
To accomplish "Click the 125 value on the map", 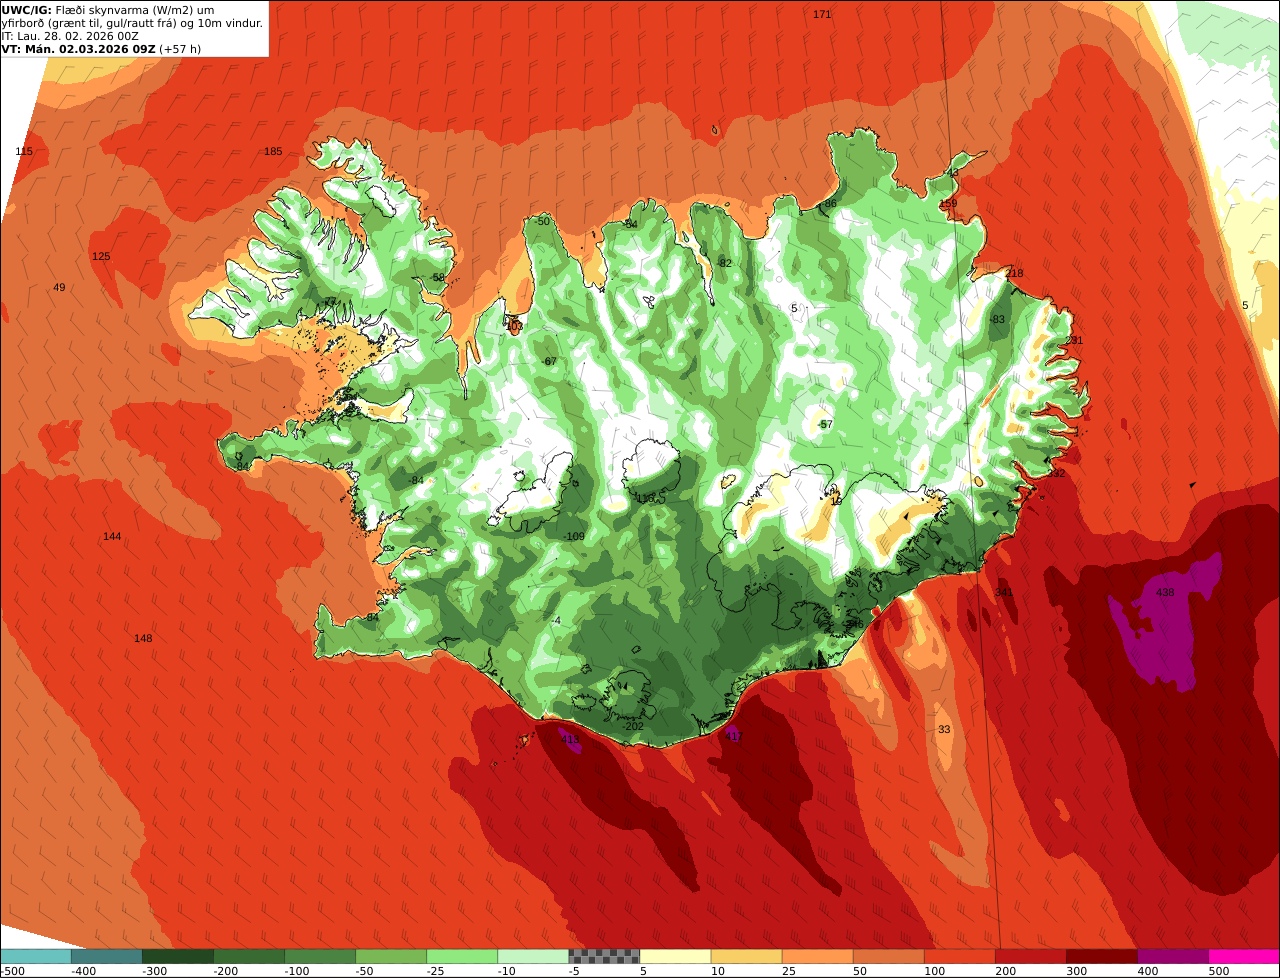I will click(x=101, y=256).
